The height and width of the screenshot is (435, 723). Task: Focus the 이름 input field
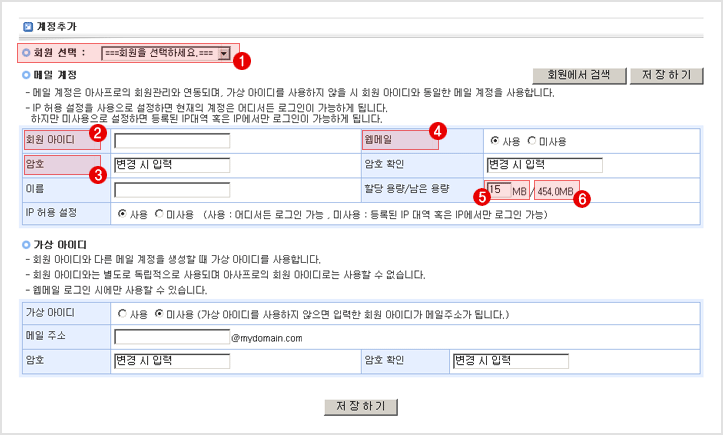point(172,189)
